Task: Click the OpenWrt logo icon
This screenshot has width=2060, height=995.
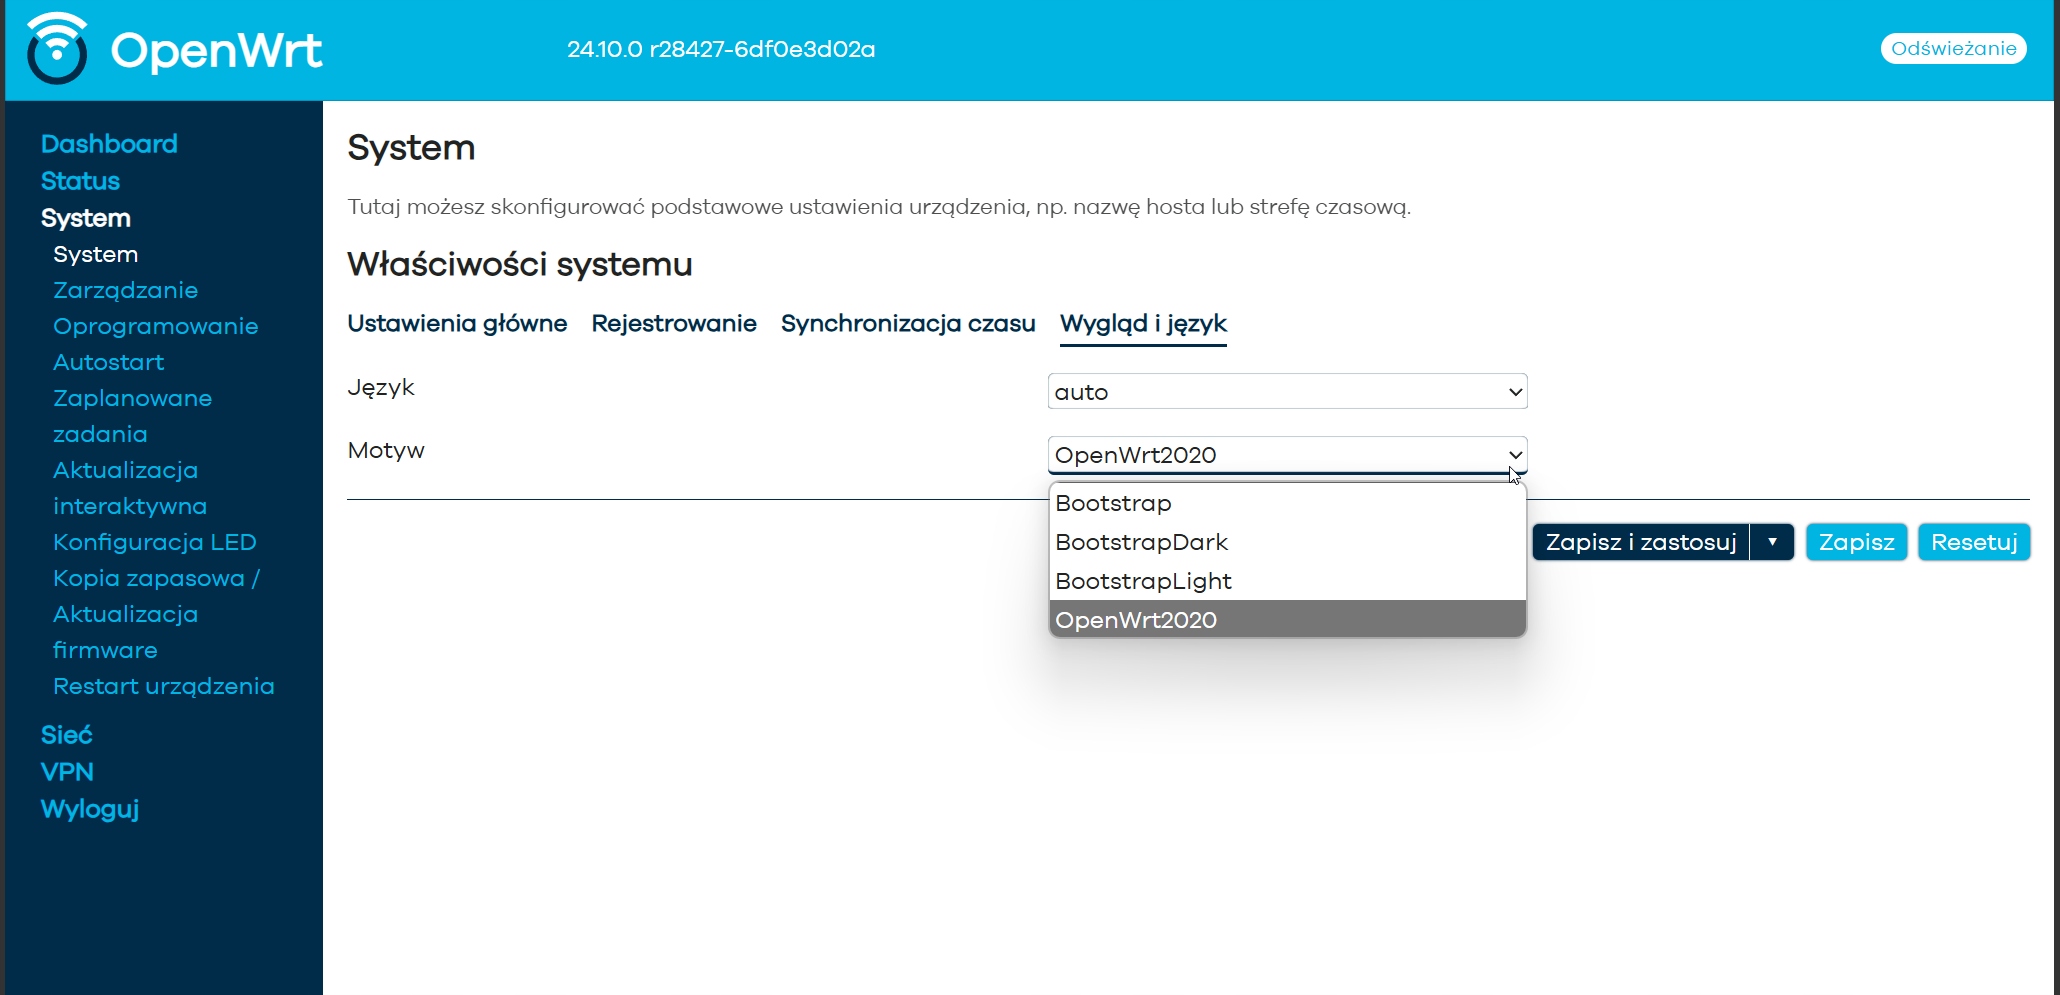Action: [x=57, y=49]
